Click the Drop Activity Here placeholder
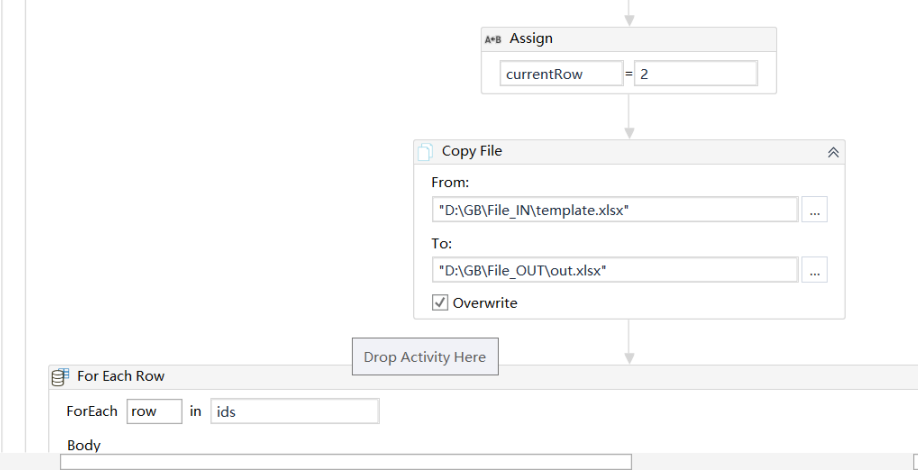The height and width of the screenshot is (470, 918). [425, 356]
